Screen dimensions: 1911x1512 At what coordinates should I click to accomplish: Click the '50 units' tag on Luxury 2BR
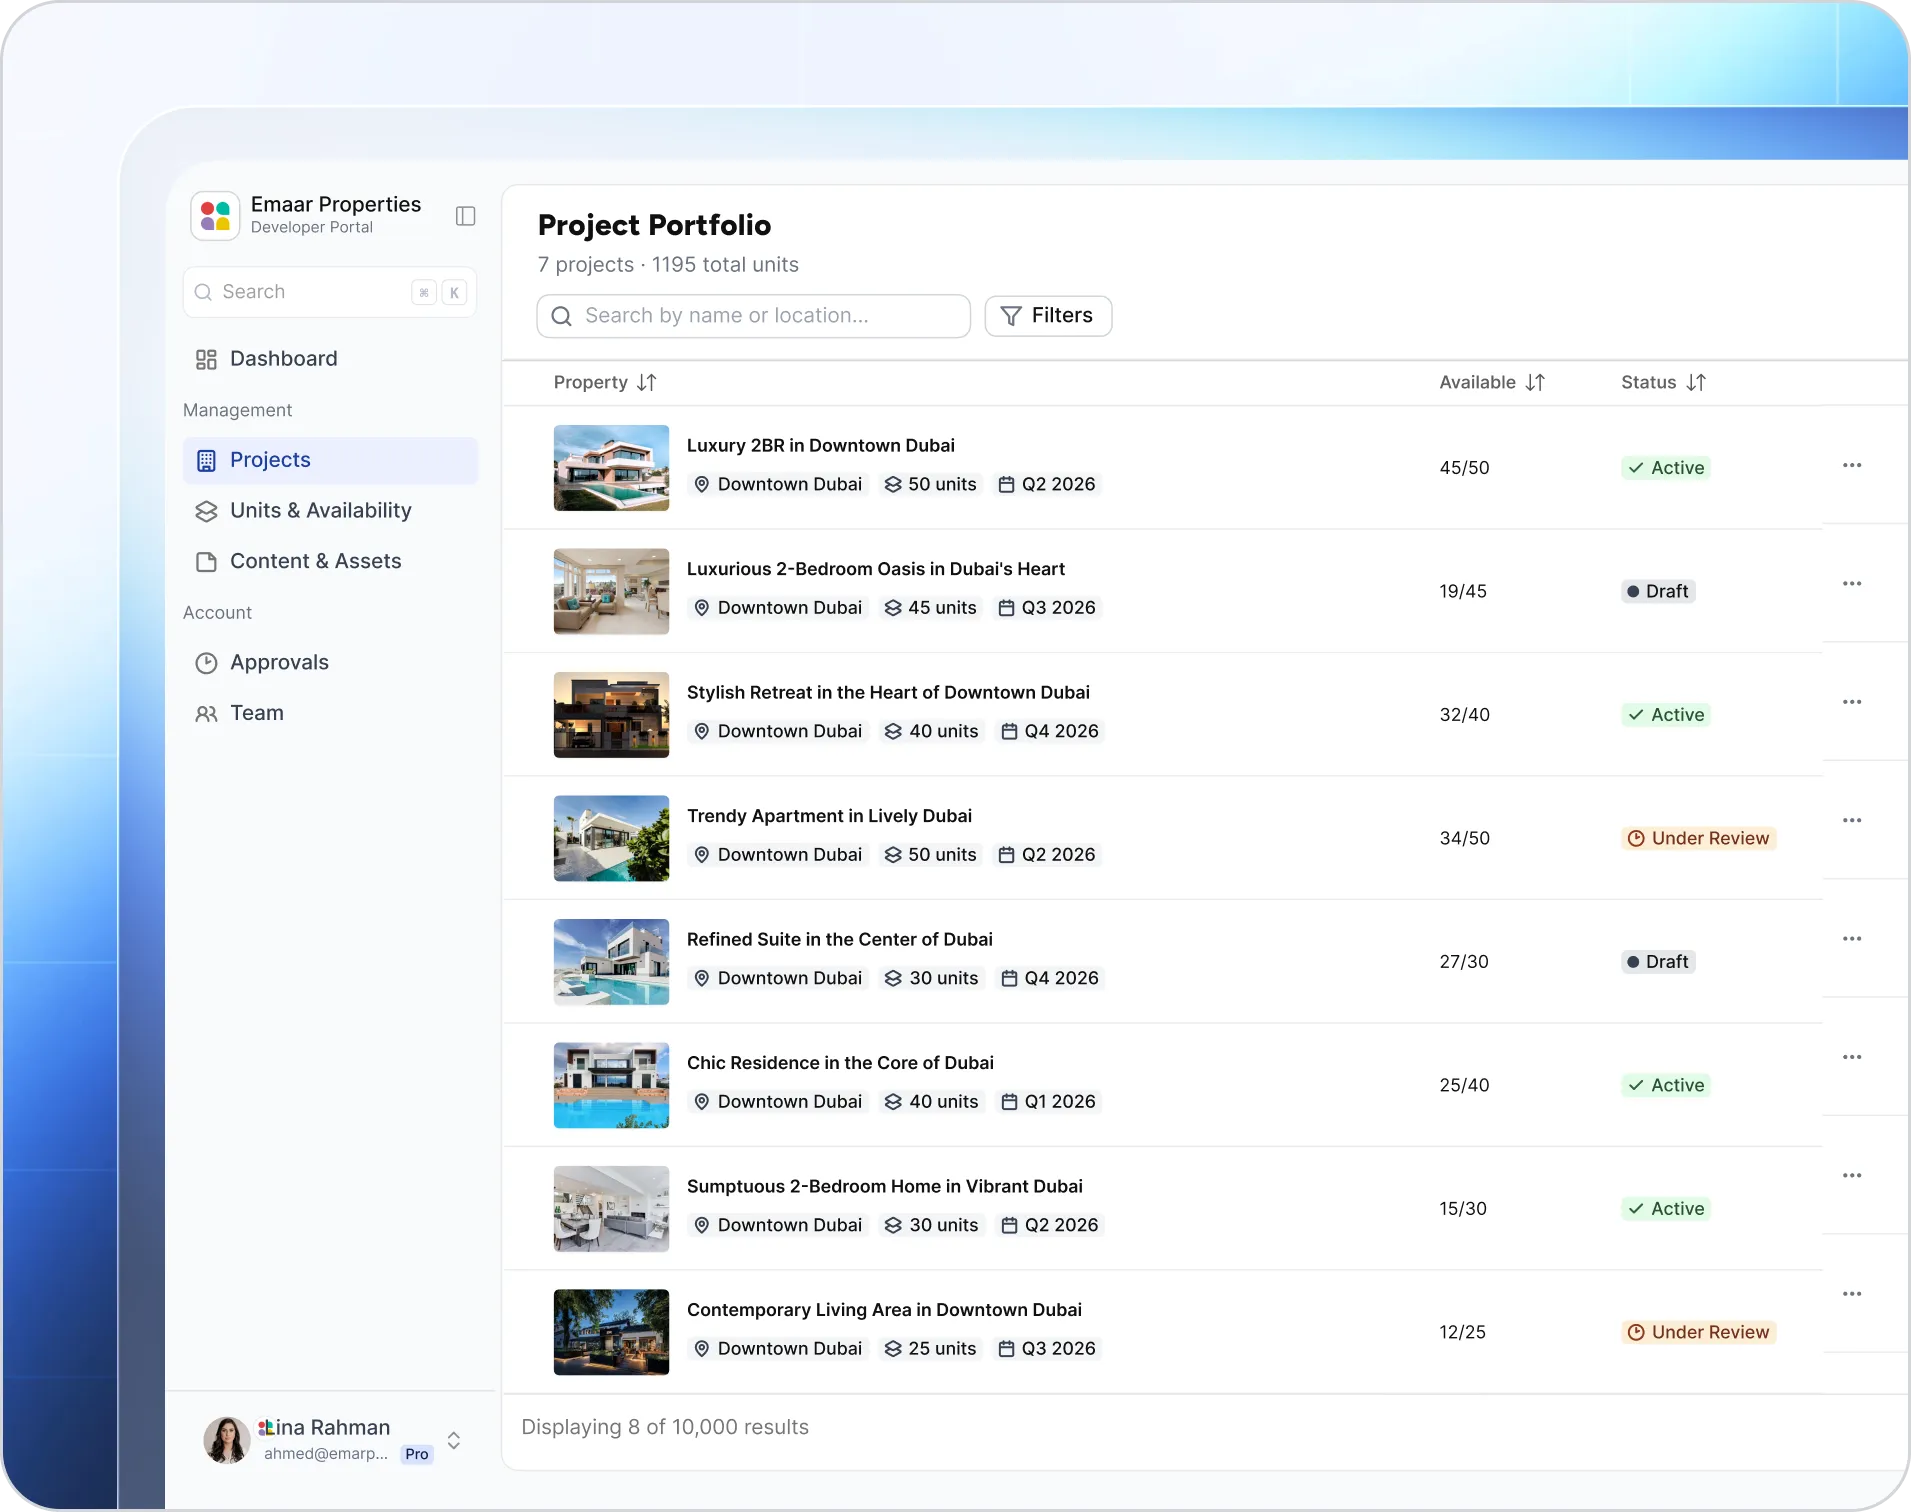[930, 484]
